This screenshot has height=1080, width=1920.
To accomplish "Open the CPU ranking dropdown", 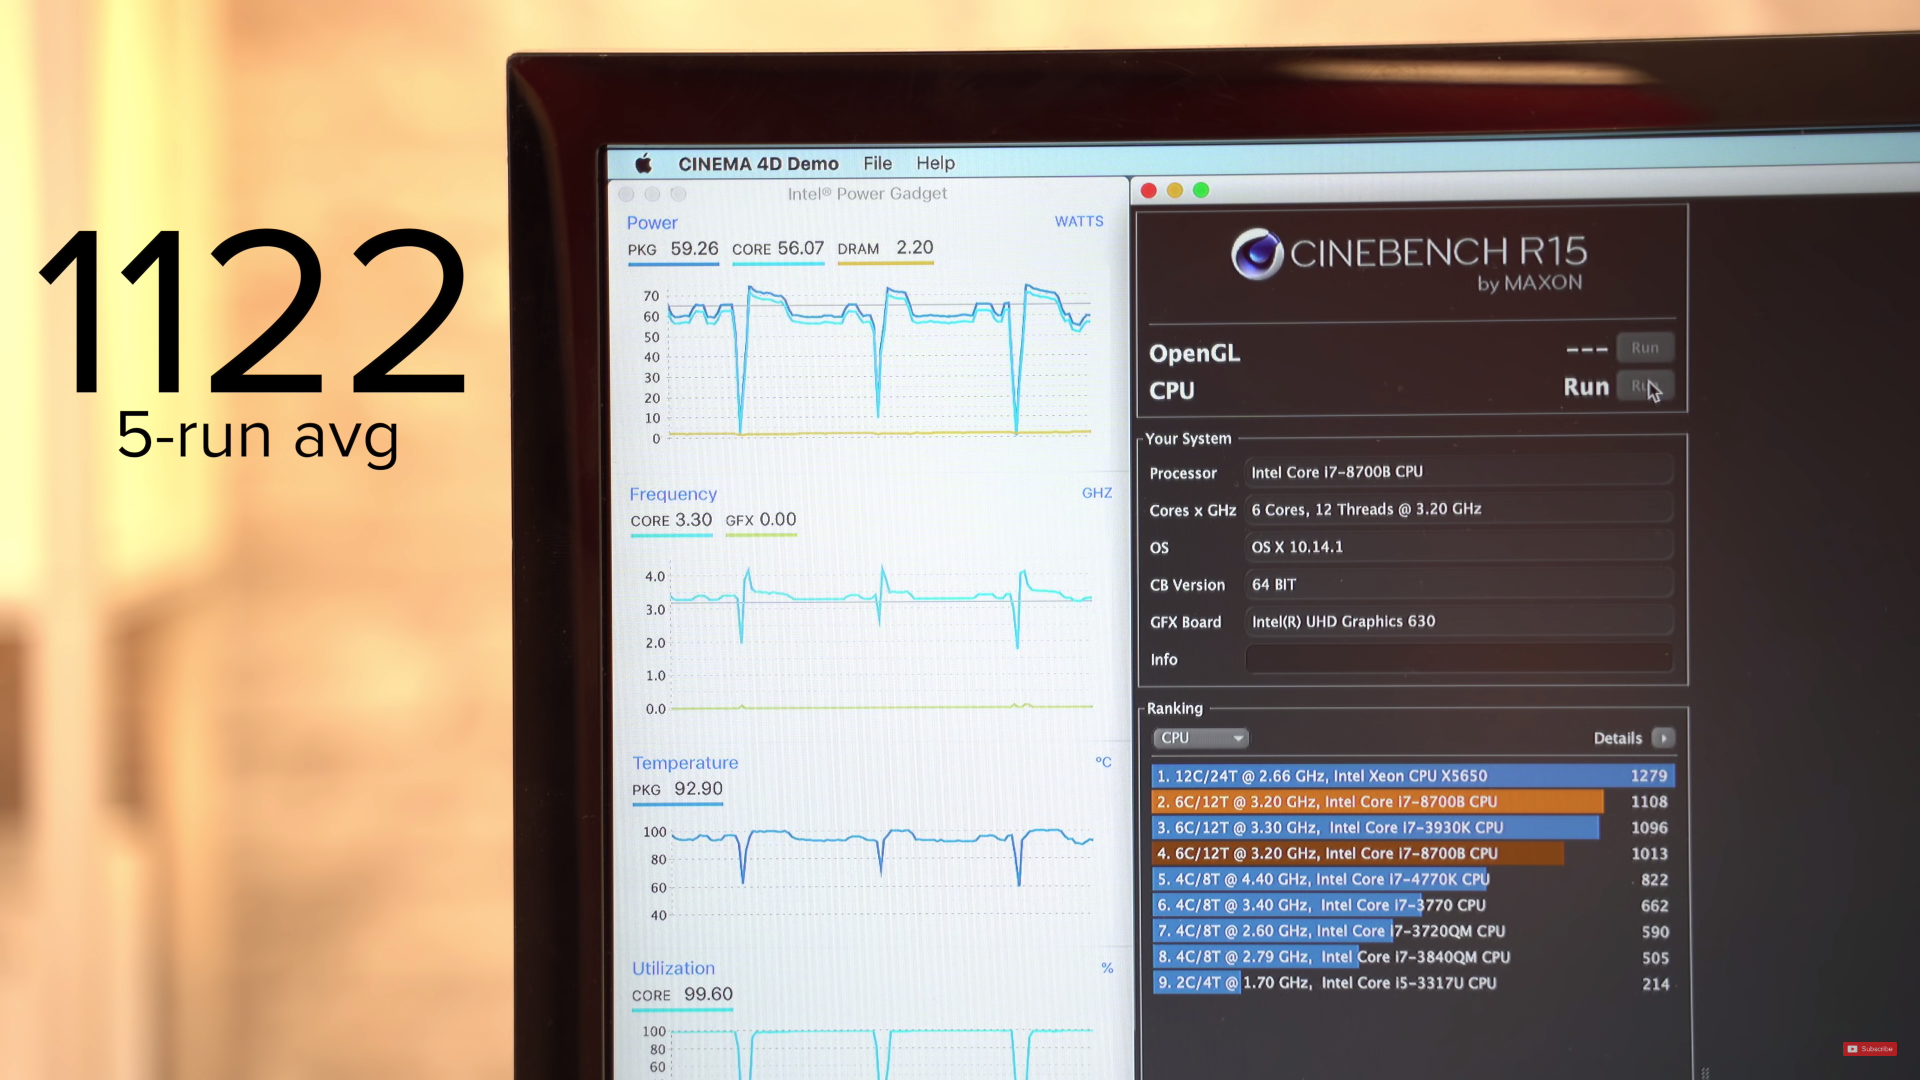I will (x=1200, y=738).
